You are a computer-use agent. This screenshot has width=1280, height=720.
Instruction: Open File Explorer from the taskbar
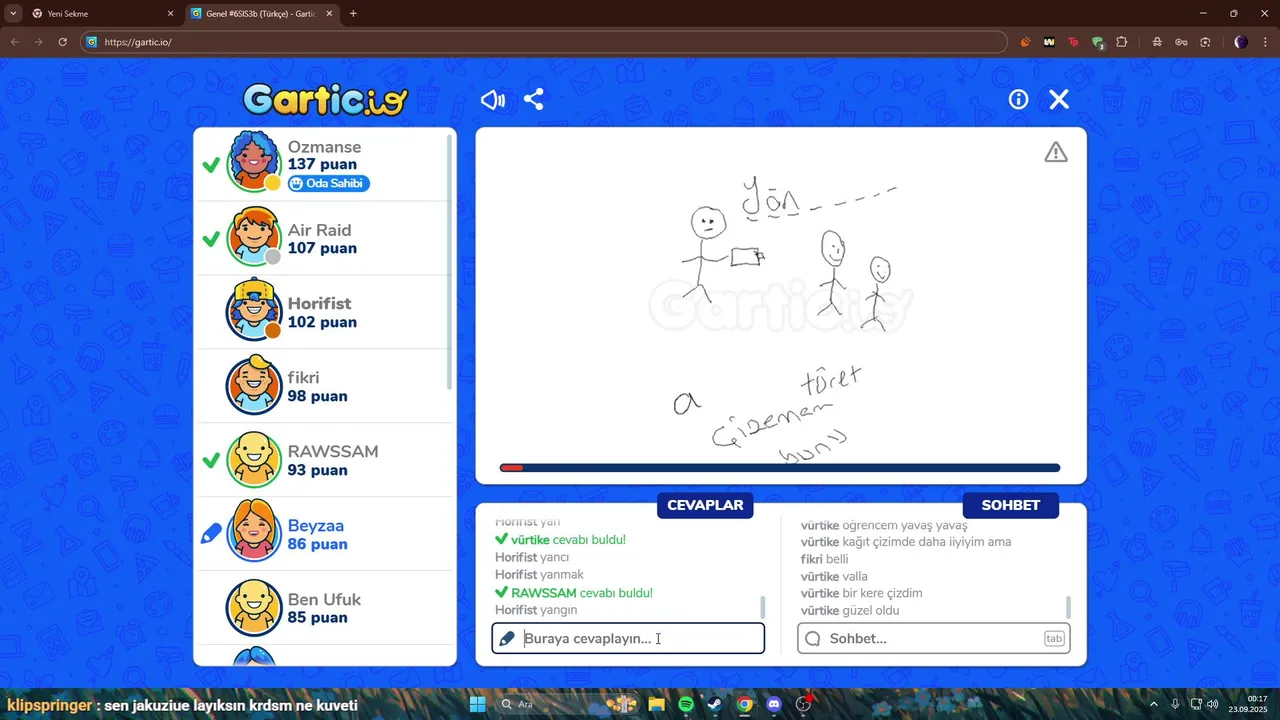pyautogui.click(x=656, y=704)
